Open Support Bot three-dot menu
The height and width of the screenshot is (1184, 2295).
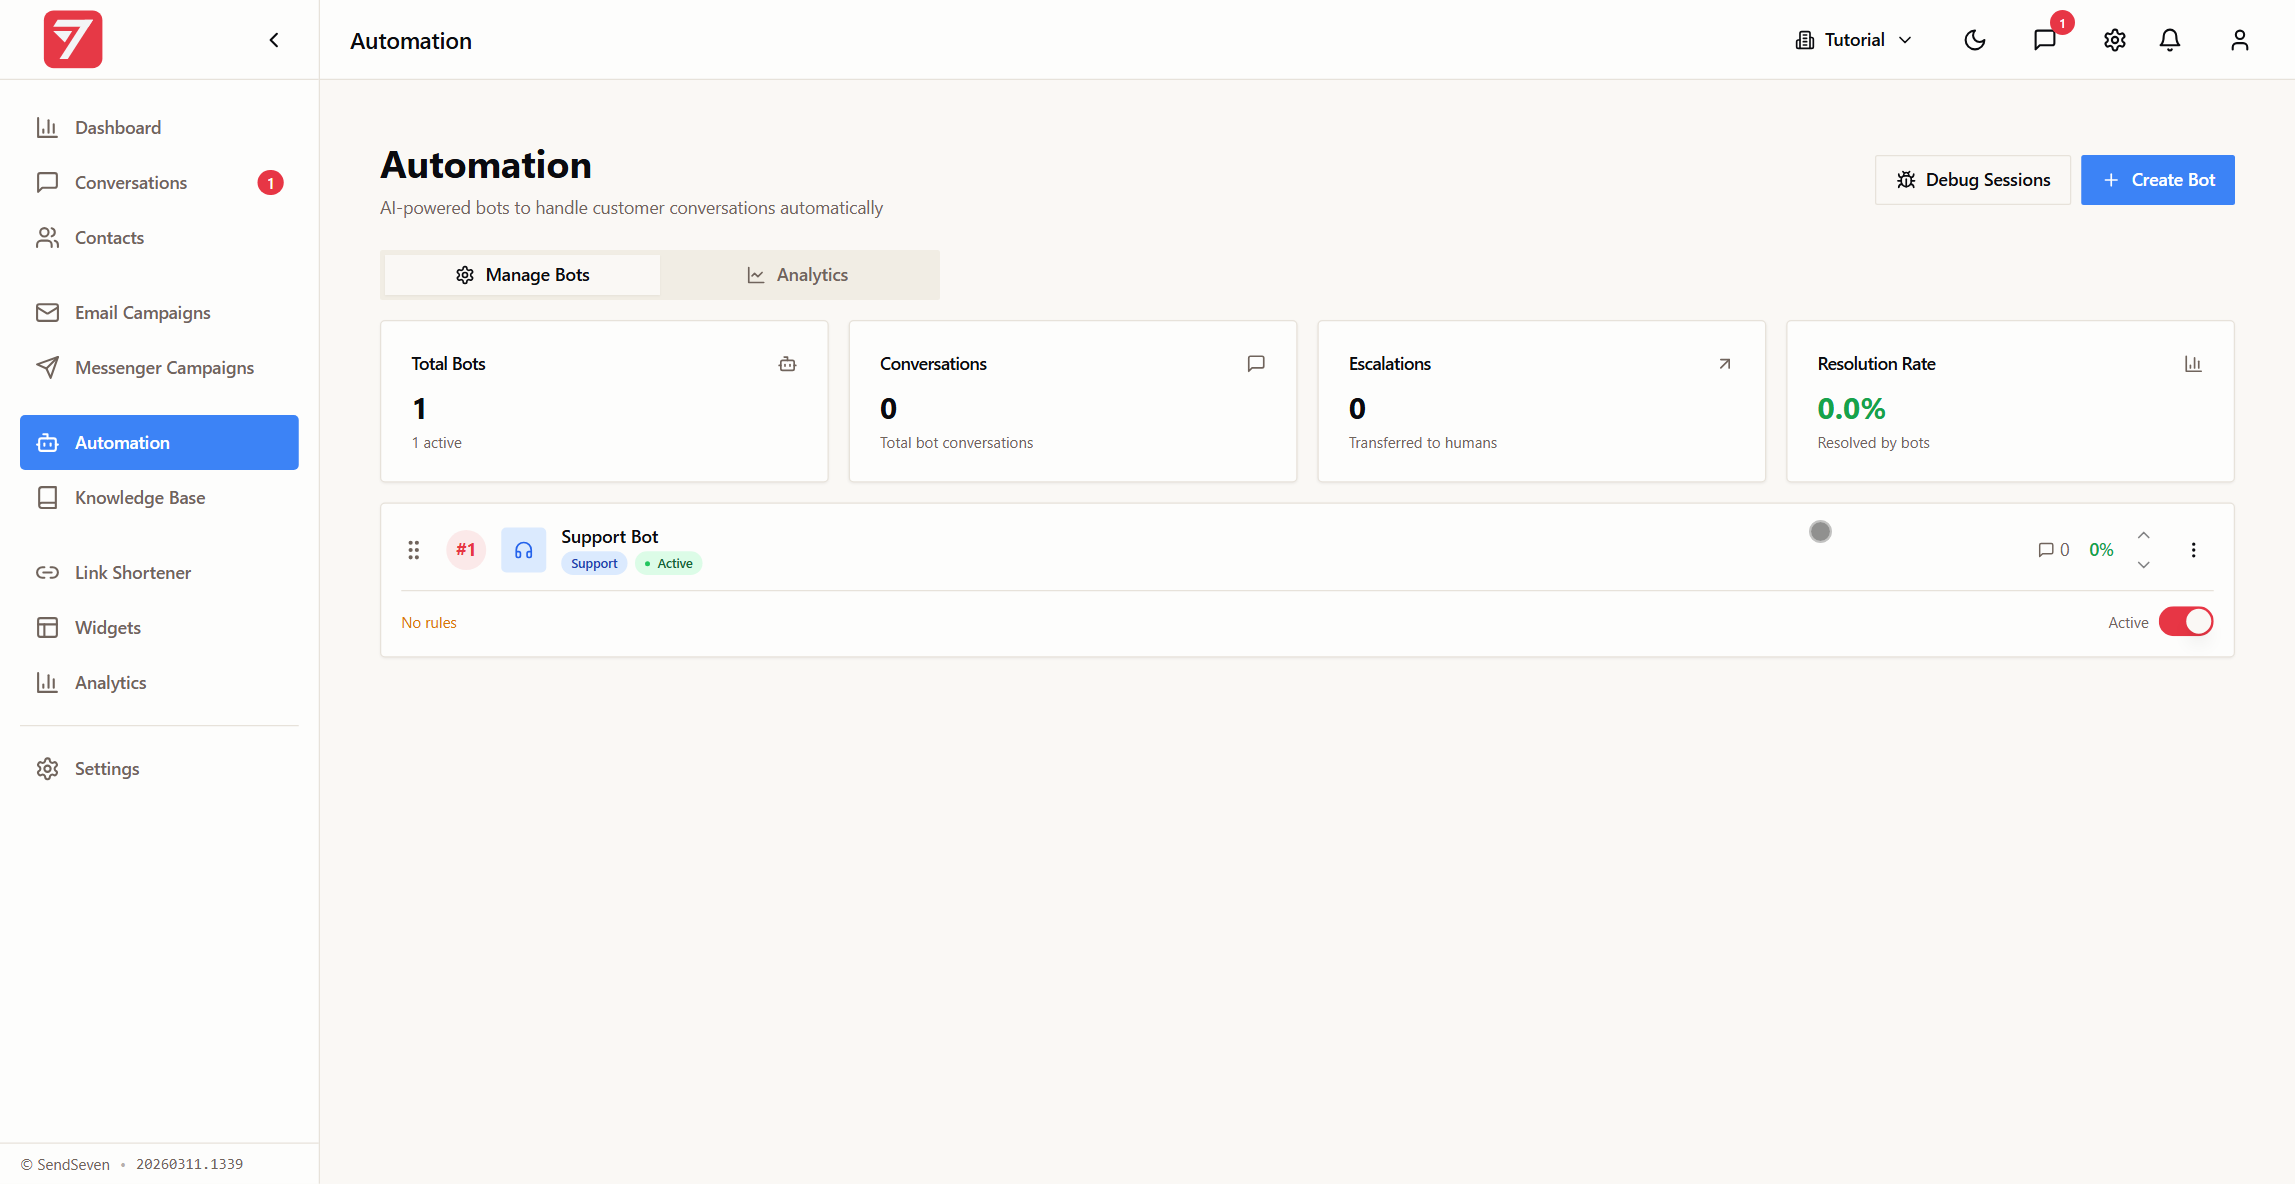point(2194,550)
